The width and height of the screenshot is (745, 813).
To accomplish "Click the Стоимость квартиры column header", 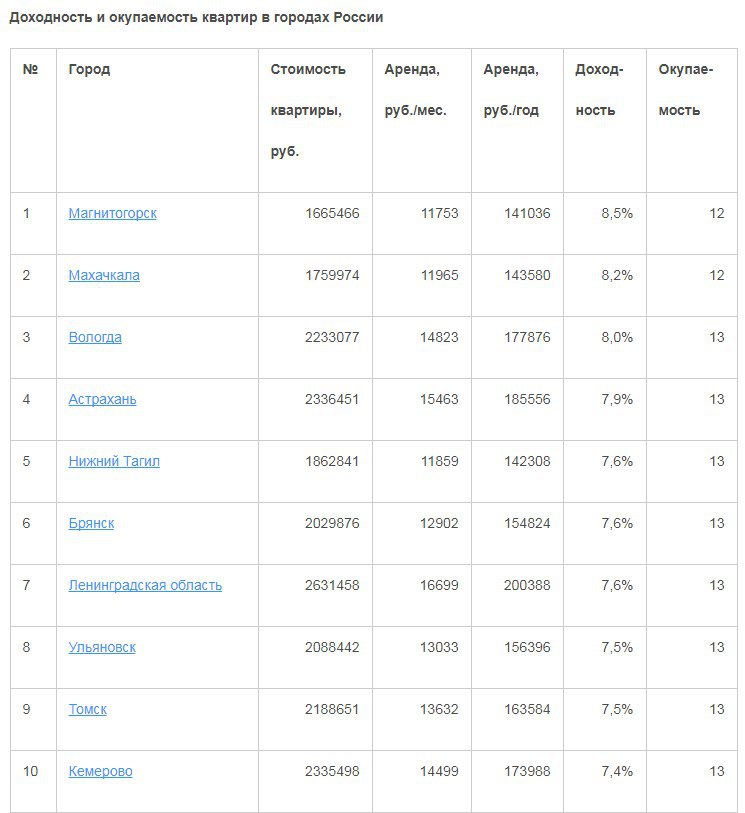I will pos(307,110).
